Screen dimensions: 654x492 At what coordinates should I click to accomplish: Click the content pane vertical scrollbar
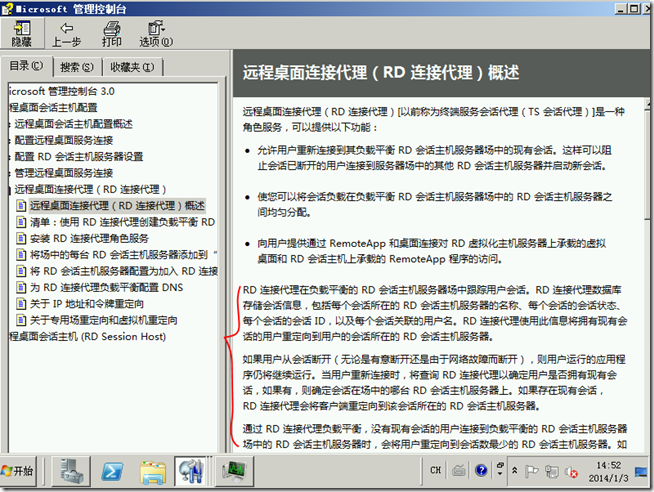(x=649, y=275)
